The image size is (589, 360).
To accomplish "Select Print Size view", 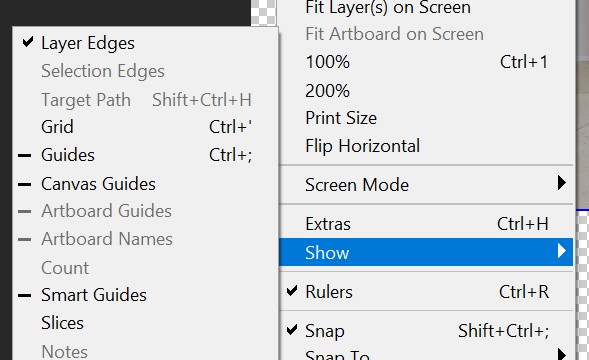I will pyautogui.click(x=426, y=118).
